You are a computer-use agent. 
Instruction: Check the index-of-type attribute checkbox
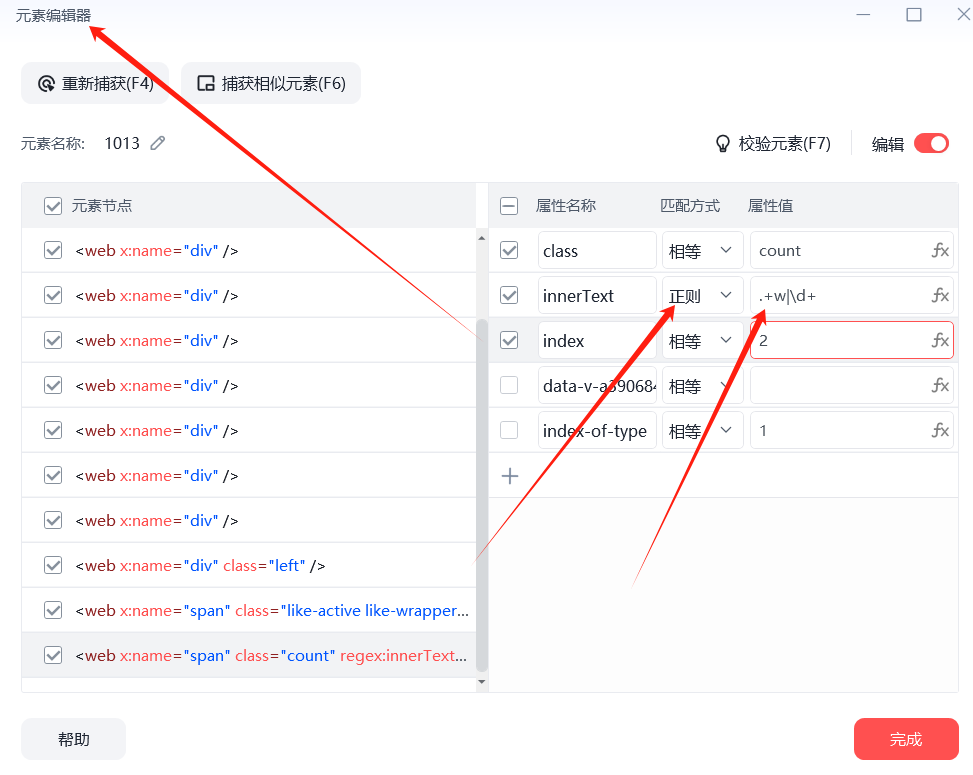(x=509, y=431)
